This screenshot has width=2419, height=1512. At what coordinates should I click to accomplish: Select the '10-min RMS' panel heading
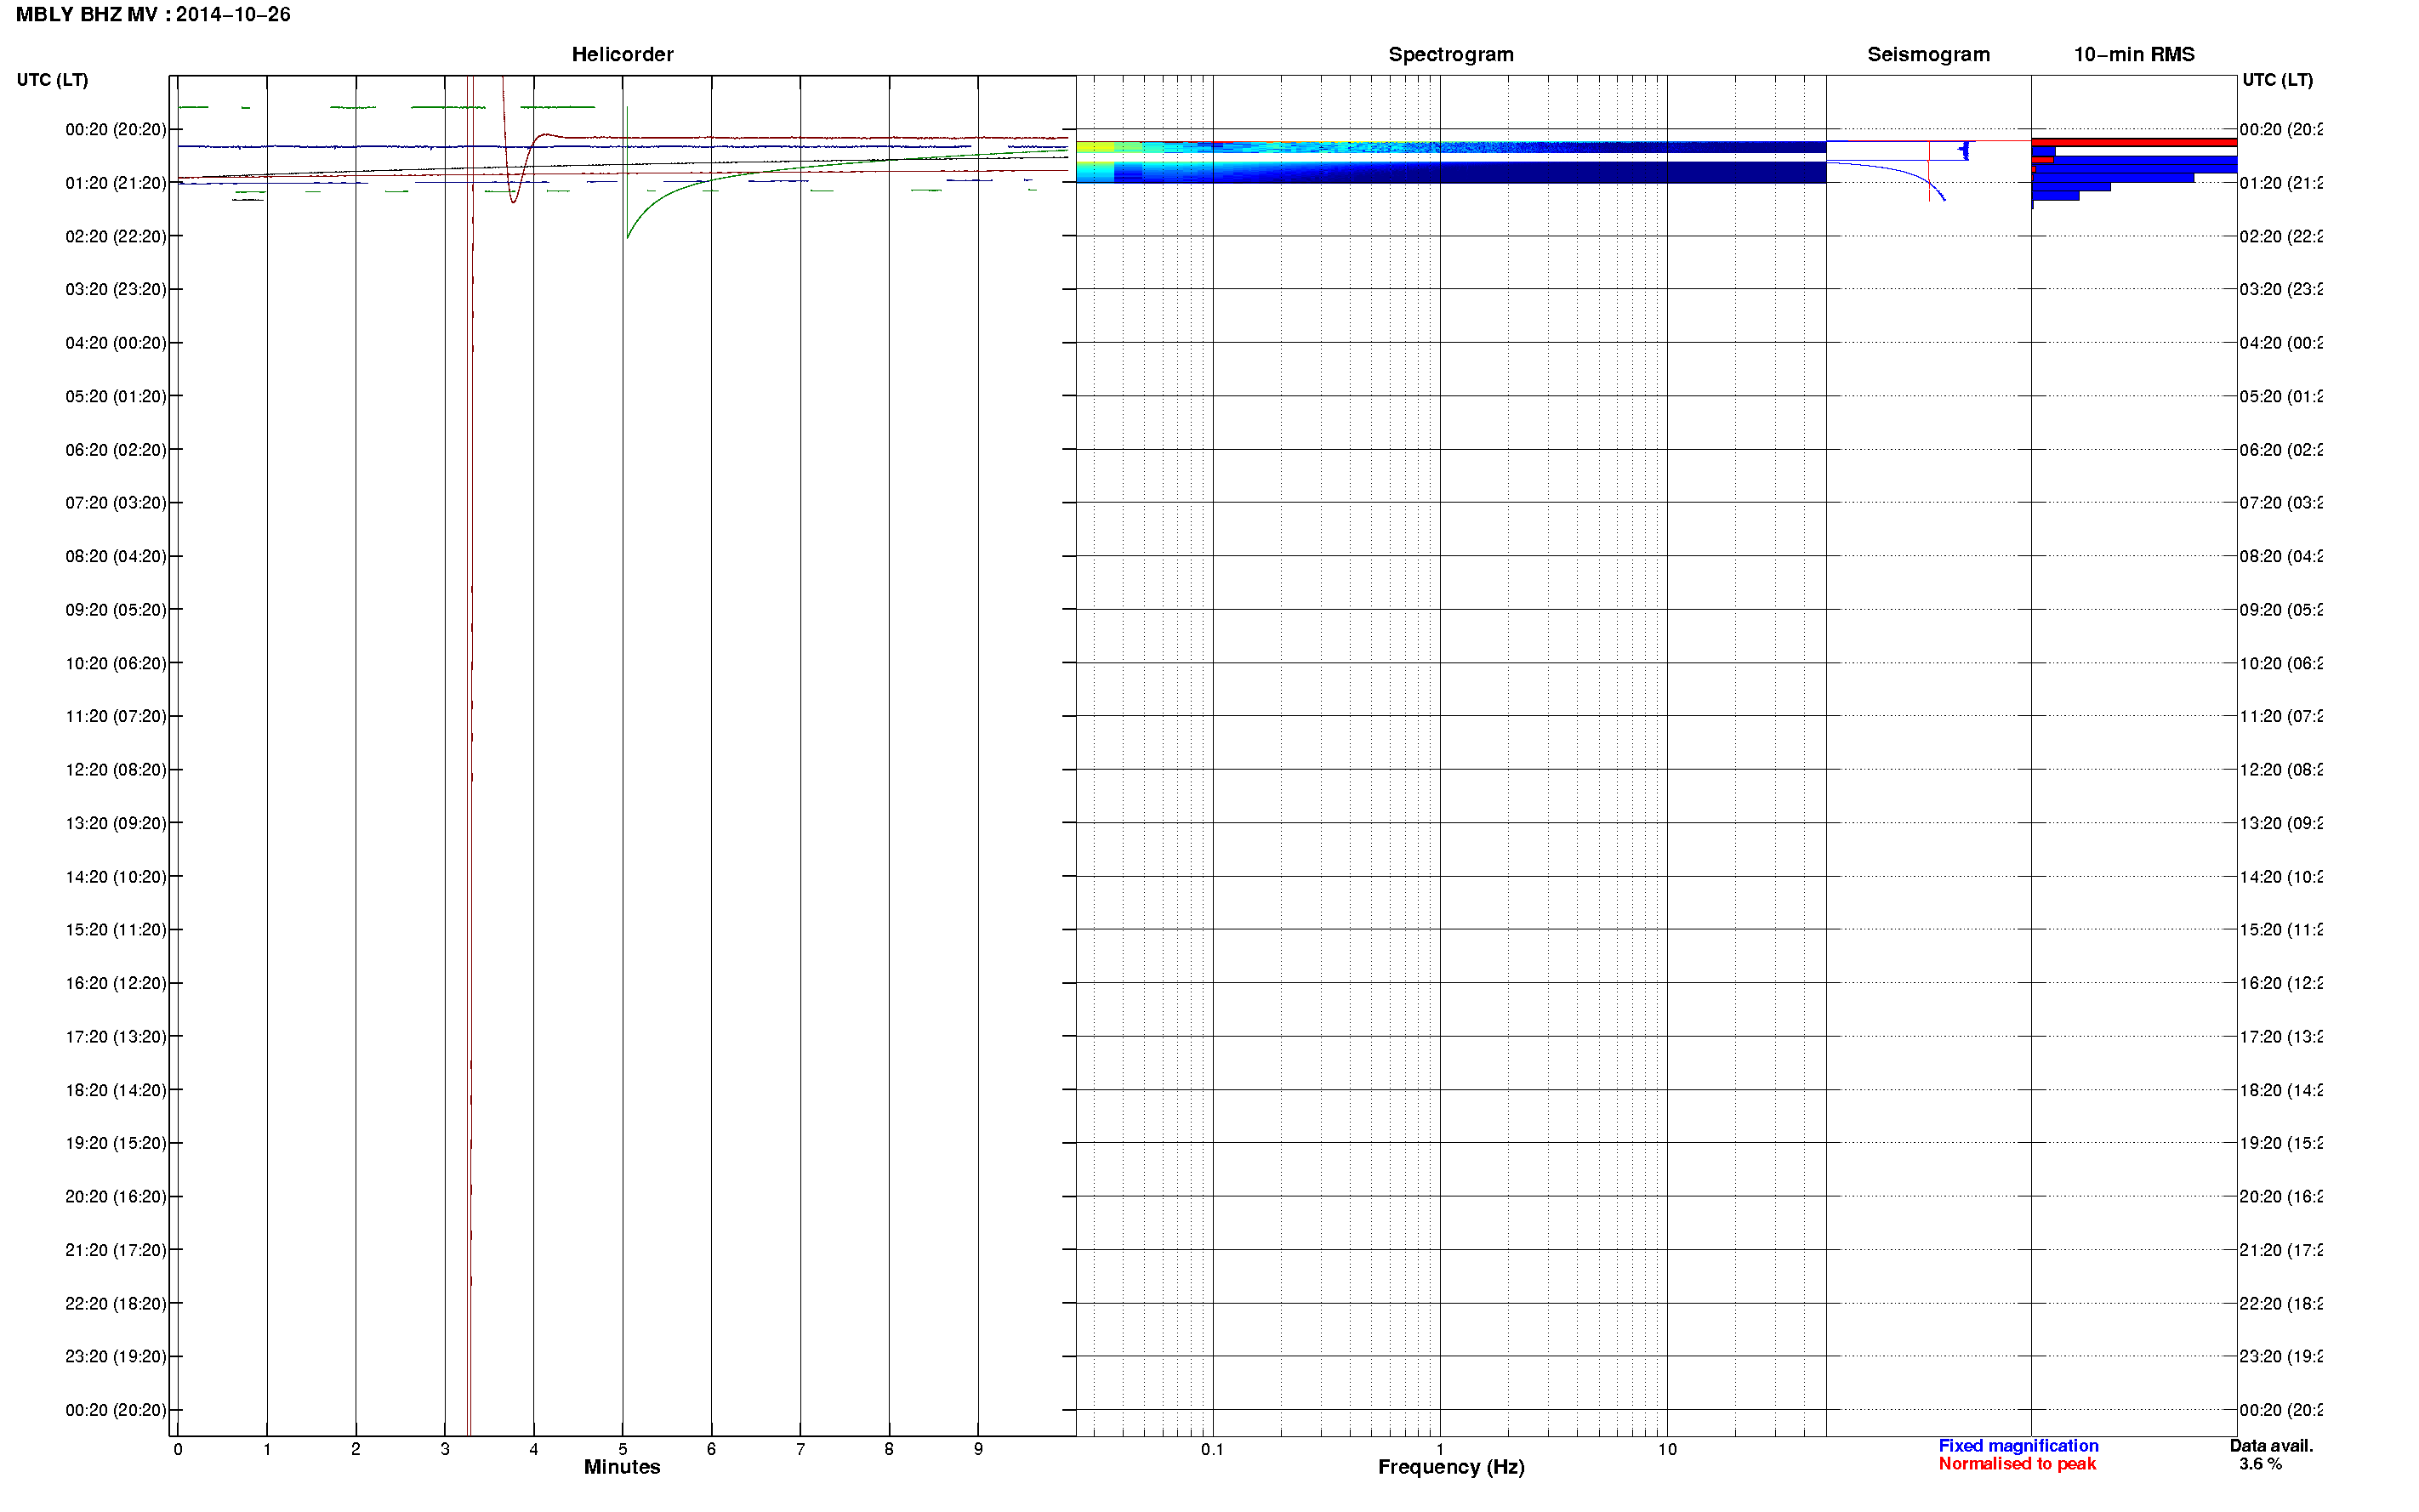(2133, 54)
